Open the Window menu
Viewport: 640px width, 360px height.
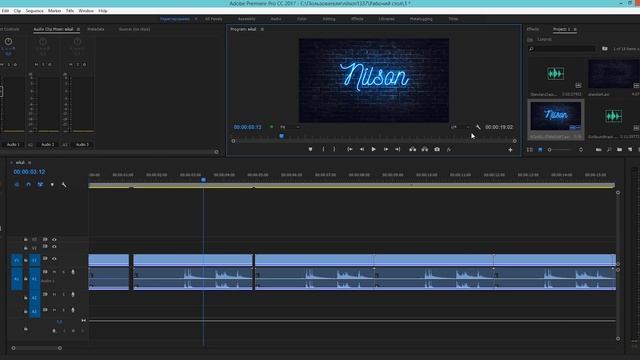[86, 11]
